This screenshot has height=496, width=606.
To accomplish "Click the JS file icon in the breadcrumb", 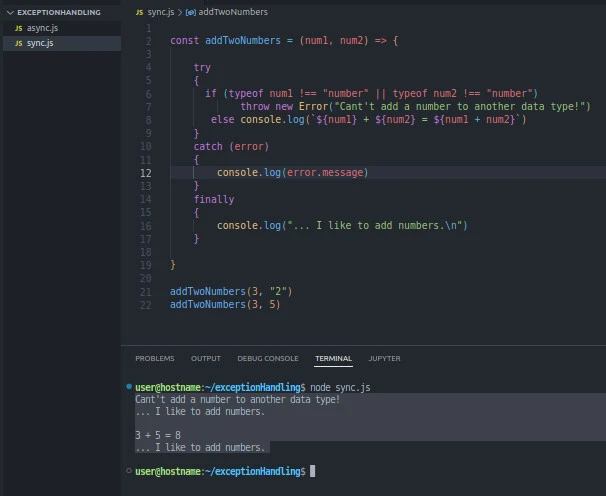I will [x=140, y=12].
